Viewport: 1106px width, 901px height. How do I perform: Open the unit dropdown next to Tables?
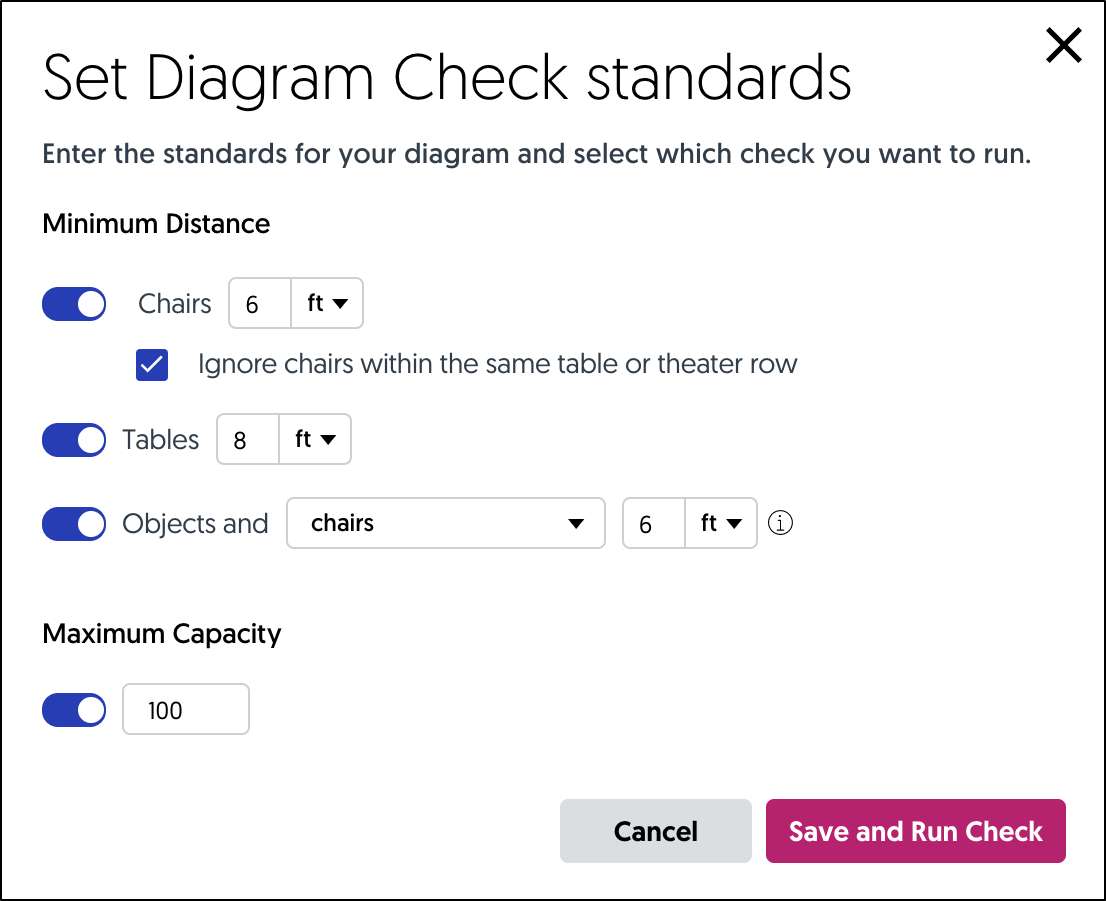coord(315,439)
